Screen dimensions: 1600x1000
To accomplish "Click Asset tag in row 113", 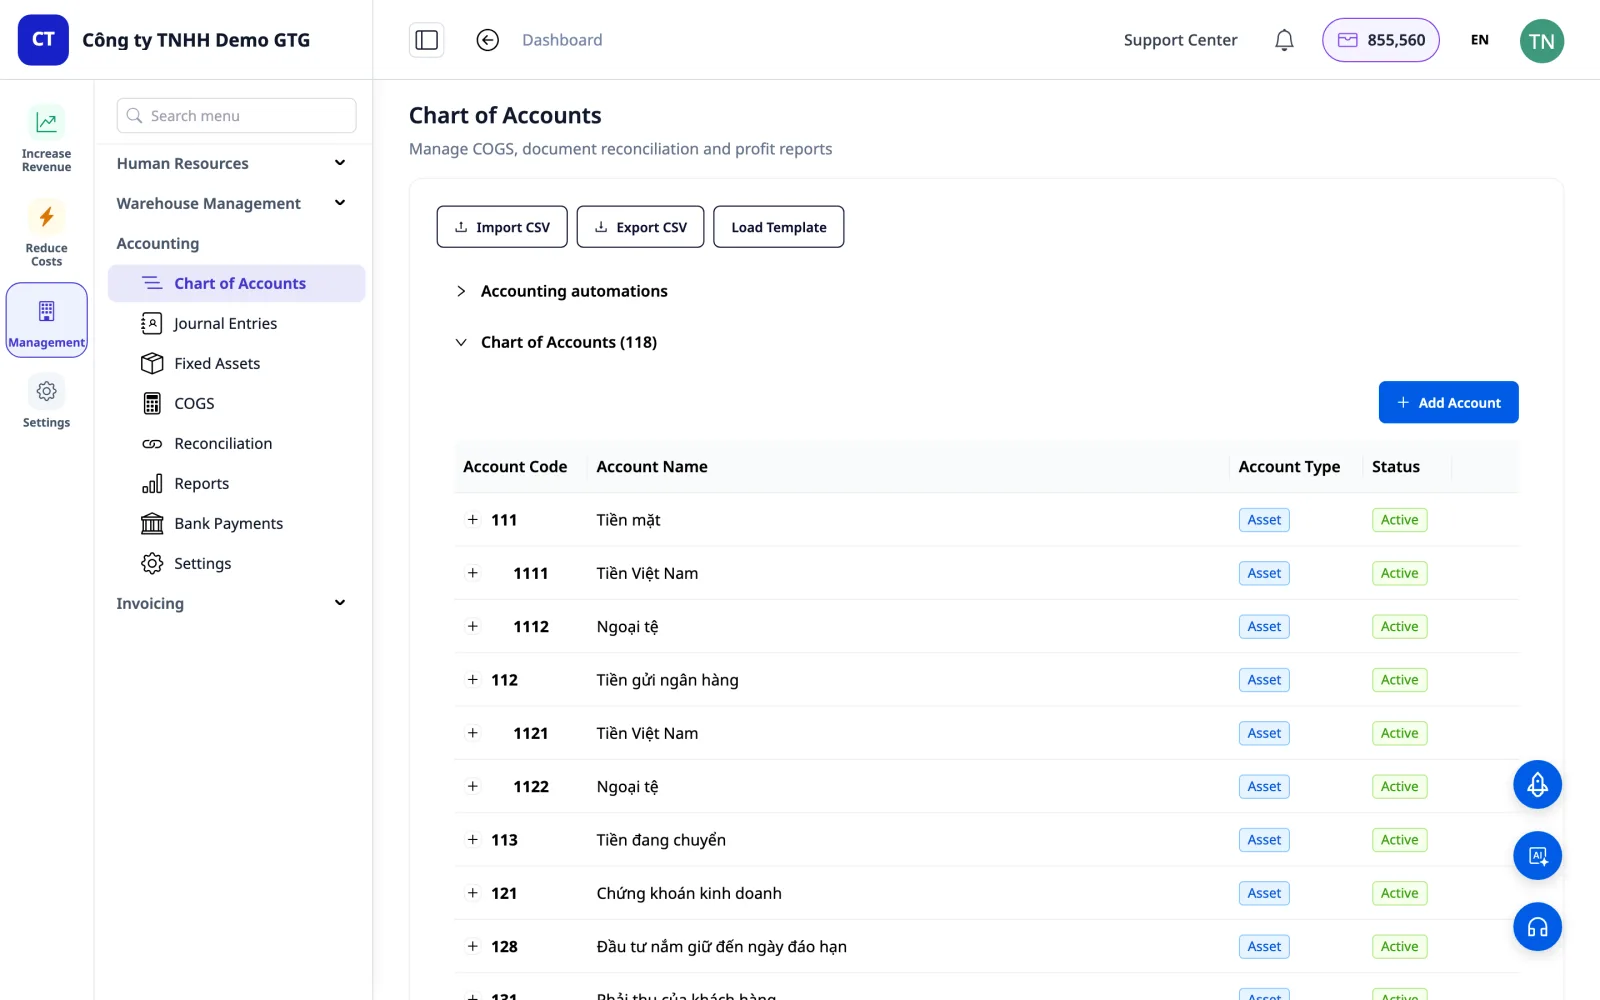I will coord(1264,840).
